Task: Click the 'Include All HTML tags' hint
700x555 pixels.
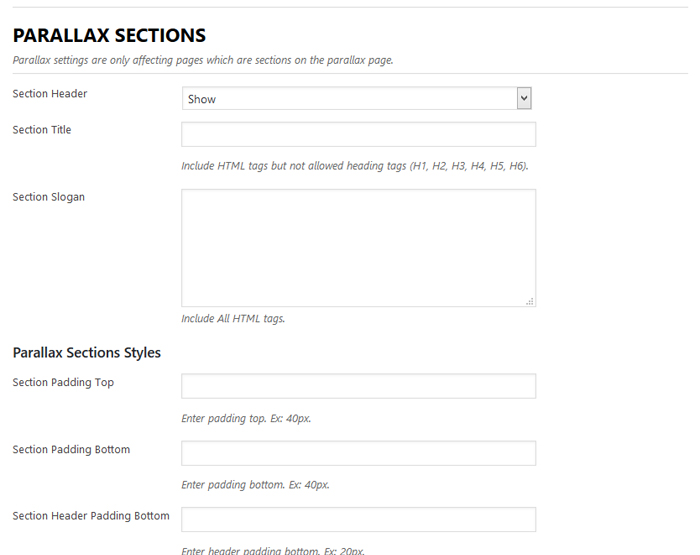Action: (233, 319)
